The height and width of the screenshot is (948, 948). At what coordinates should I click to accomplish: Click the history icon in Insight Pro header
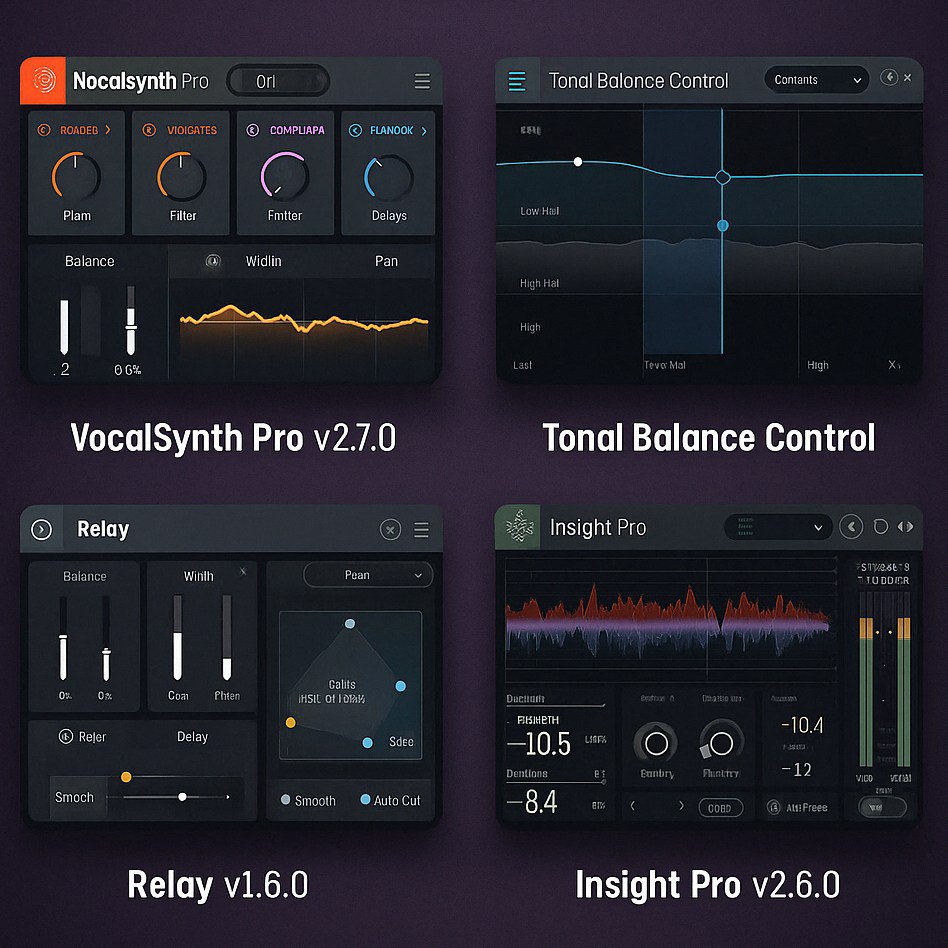[882, 527]
